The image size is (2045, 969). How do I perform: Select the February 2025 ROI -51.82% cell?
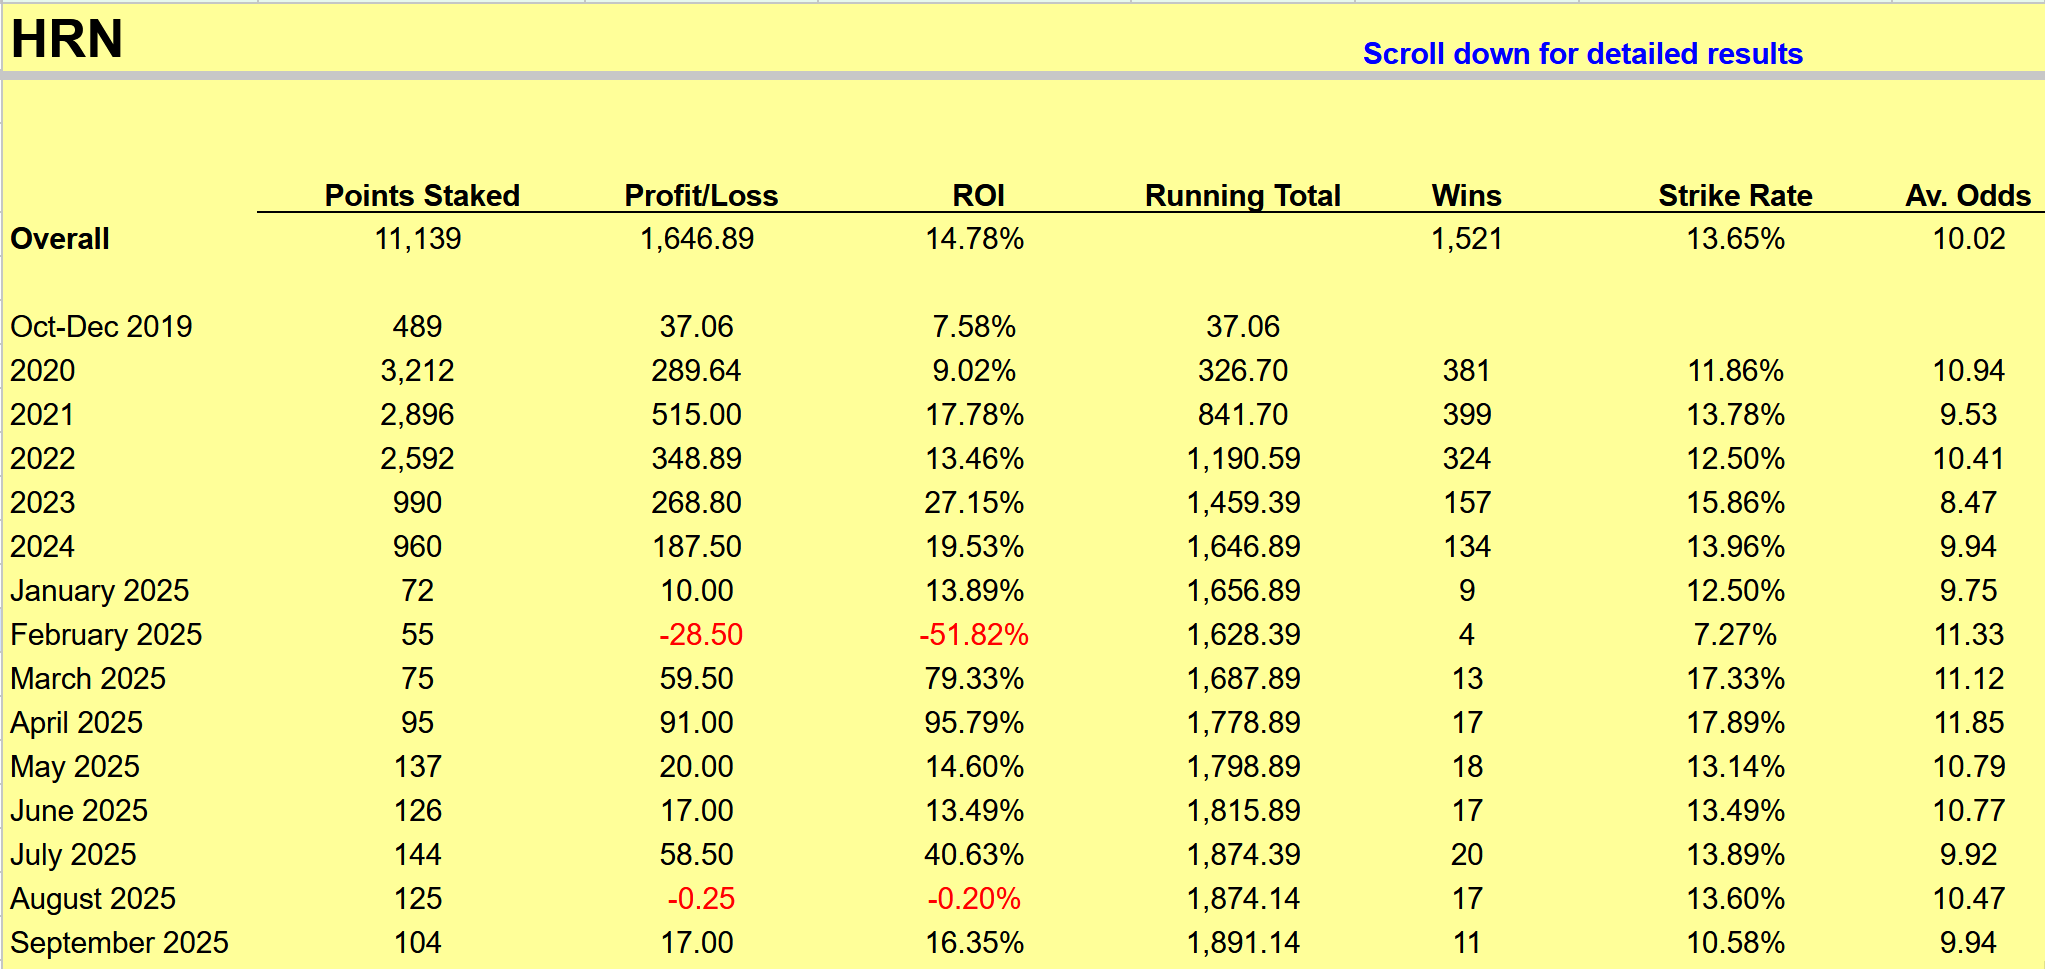click(974, 635)
